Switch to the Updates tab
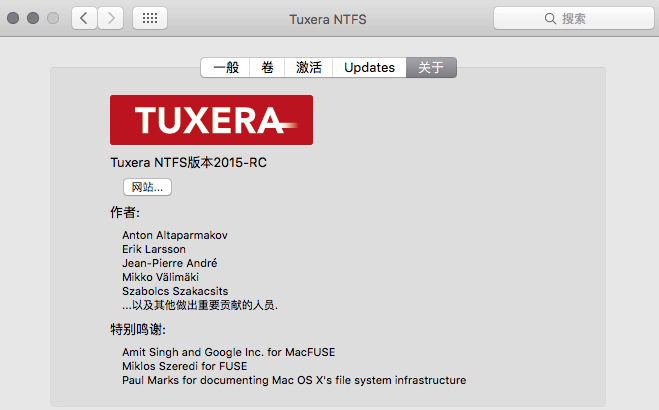The image size is (659, 410). click(x=369, y=67)
